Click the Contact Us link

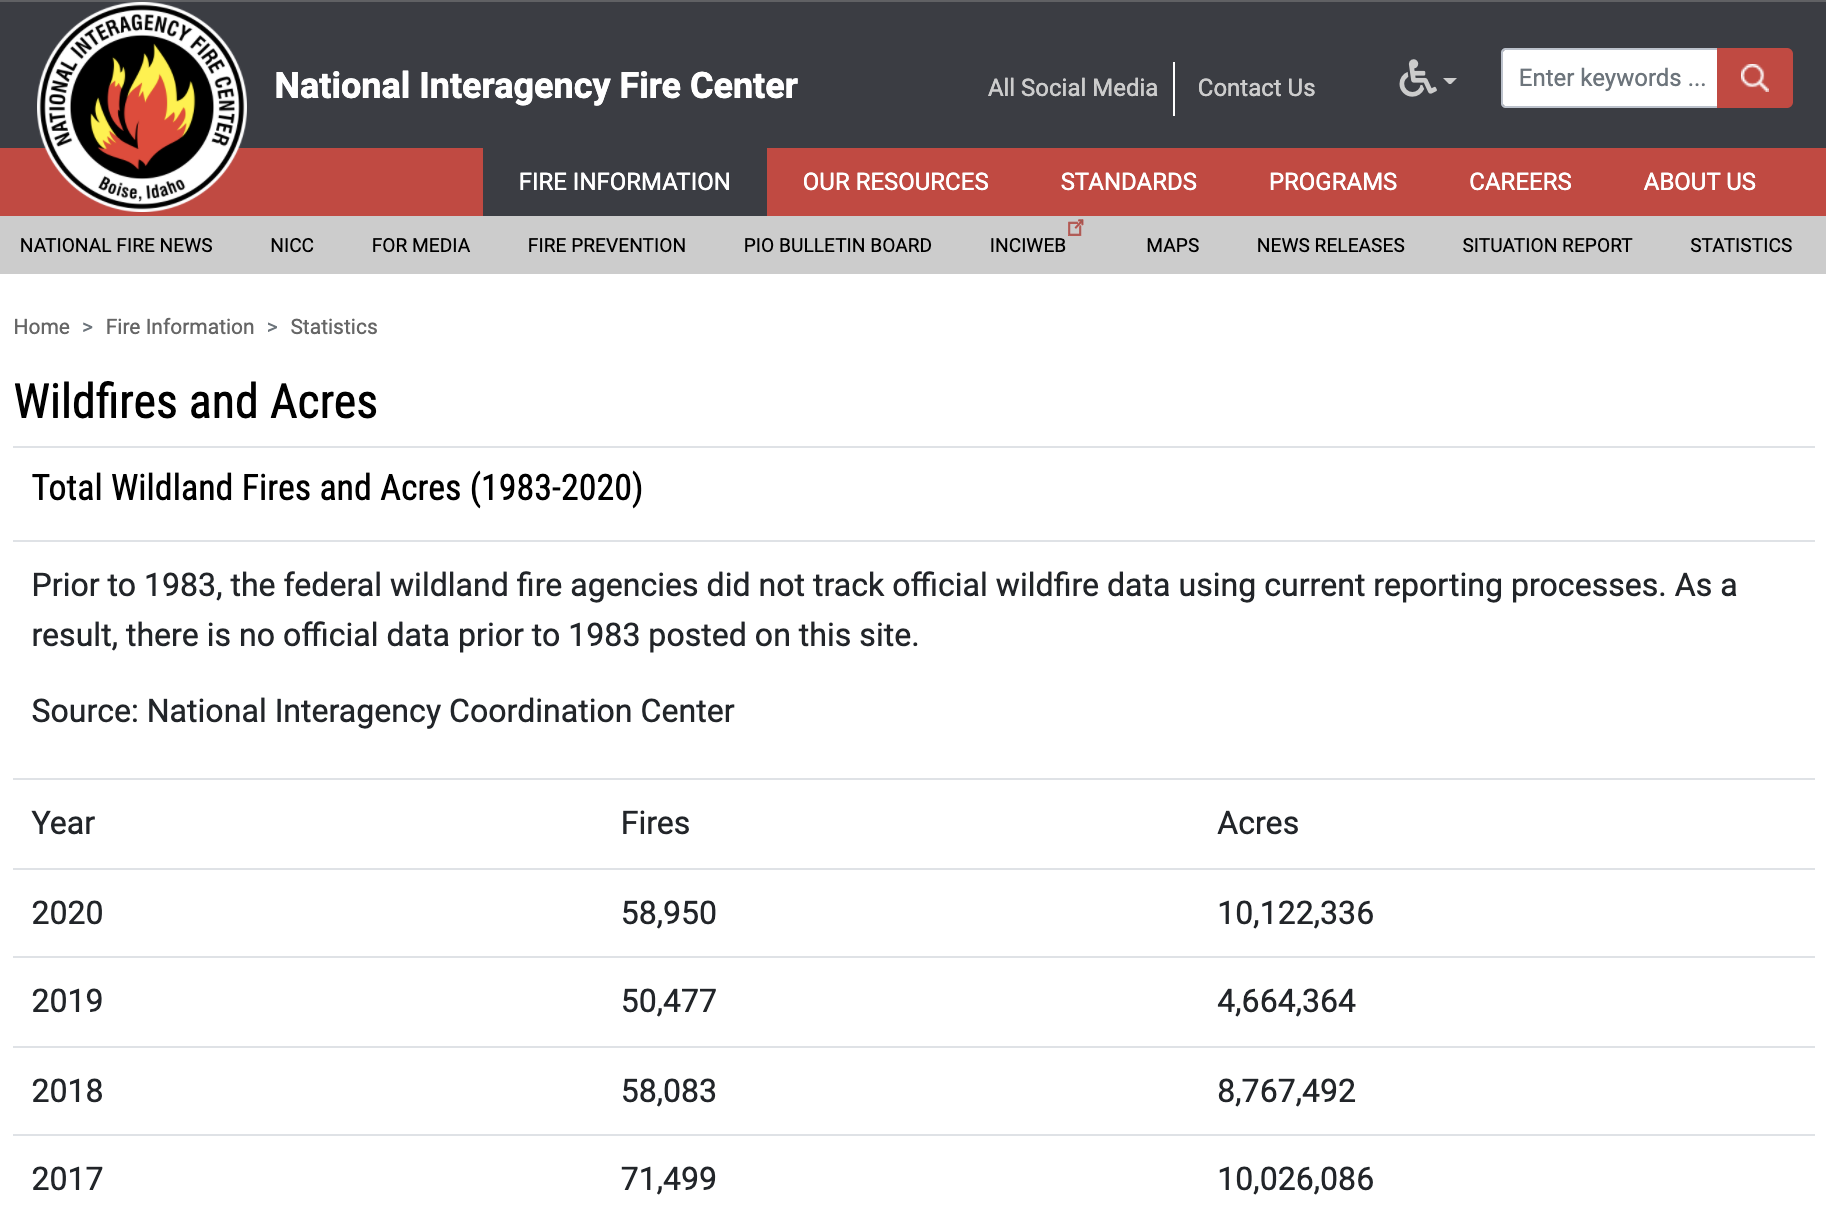tap(1256, 87)
